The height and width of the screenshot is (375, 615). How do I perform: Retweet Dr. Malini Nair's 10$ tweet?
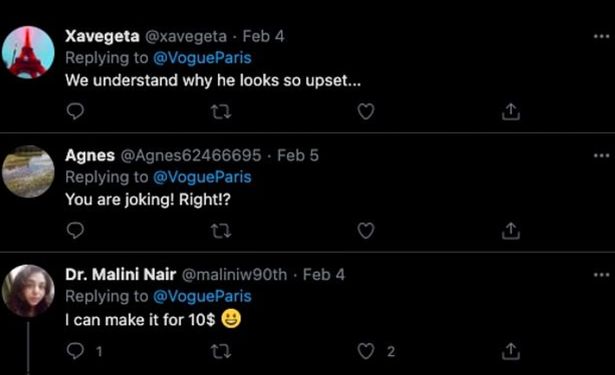pos(221,351)
